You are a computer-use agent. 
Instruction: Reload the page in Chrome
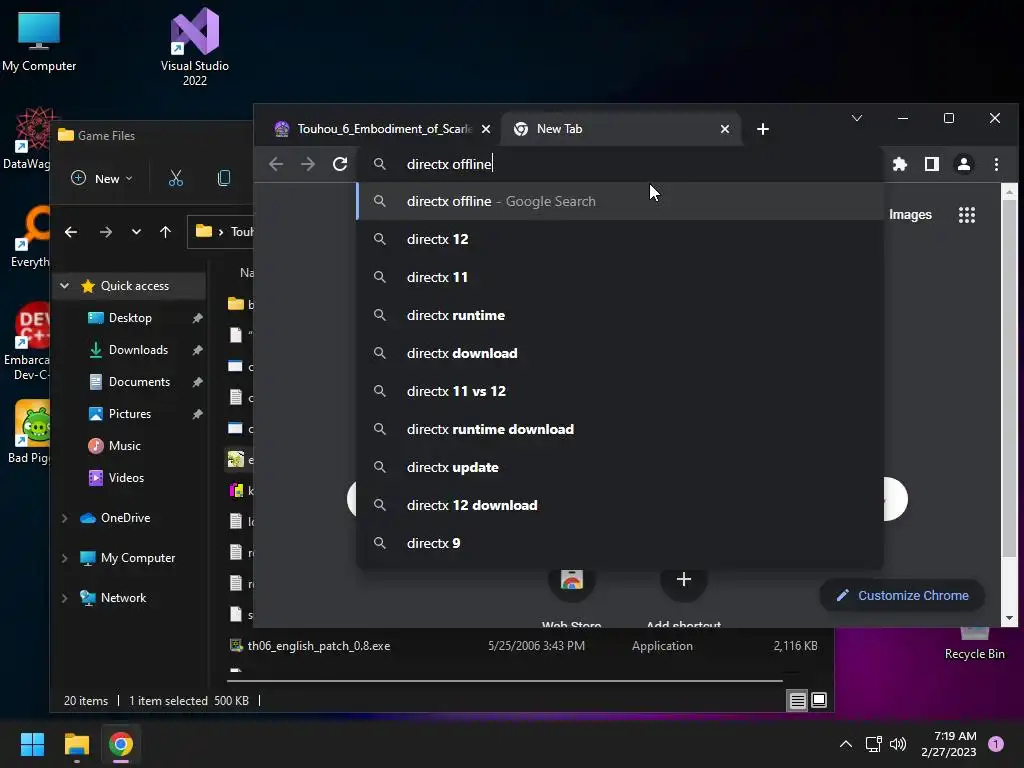pos(340,164)
